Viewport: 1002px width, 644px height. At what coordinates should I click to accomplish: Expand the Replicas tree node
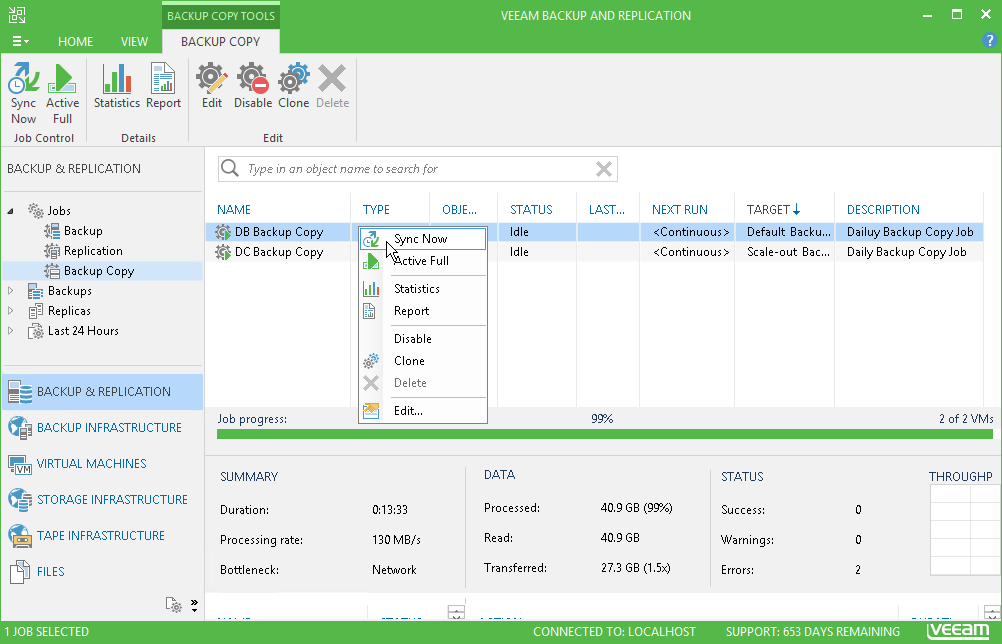[10, 310]
